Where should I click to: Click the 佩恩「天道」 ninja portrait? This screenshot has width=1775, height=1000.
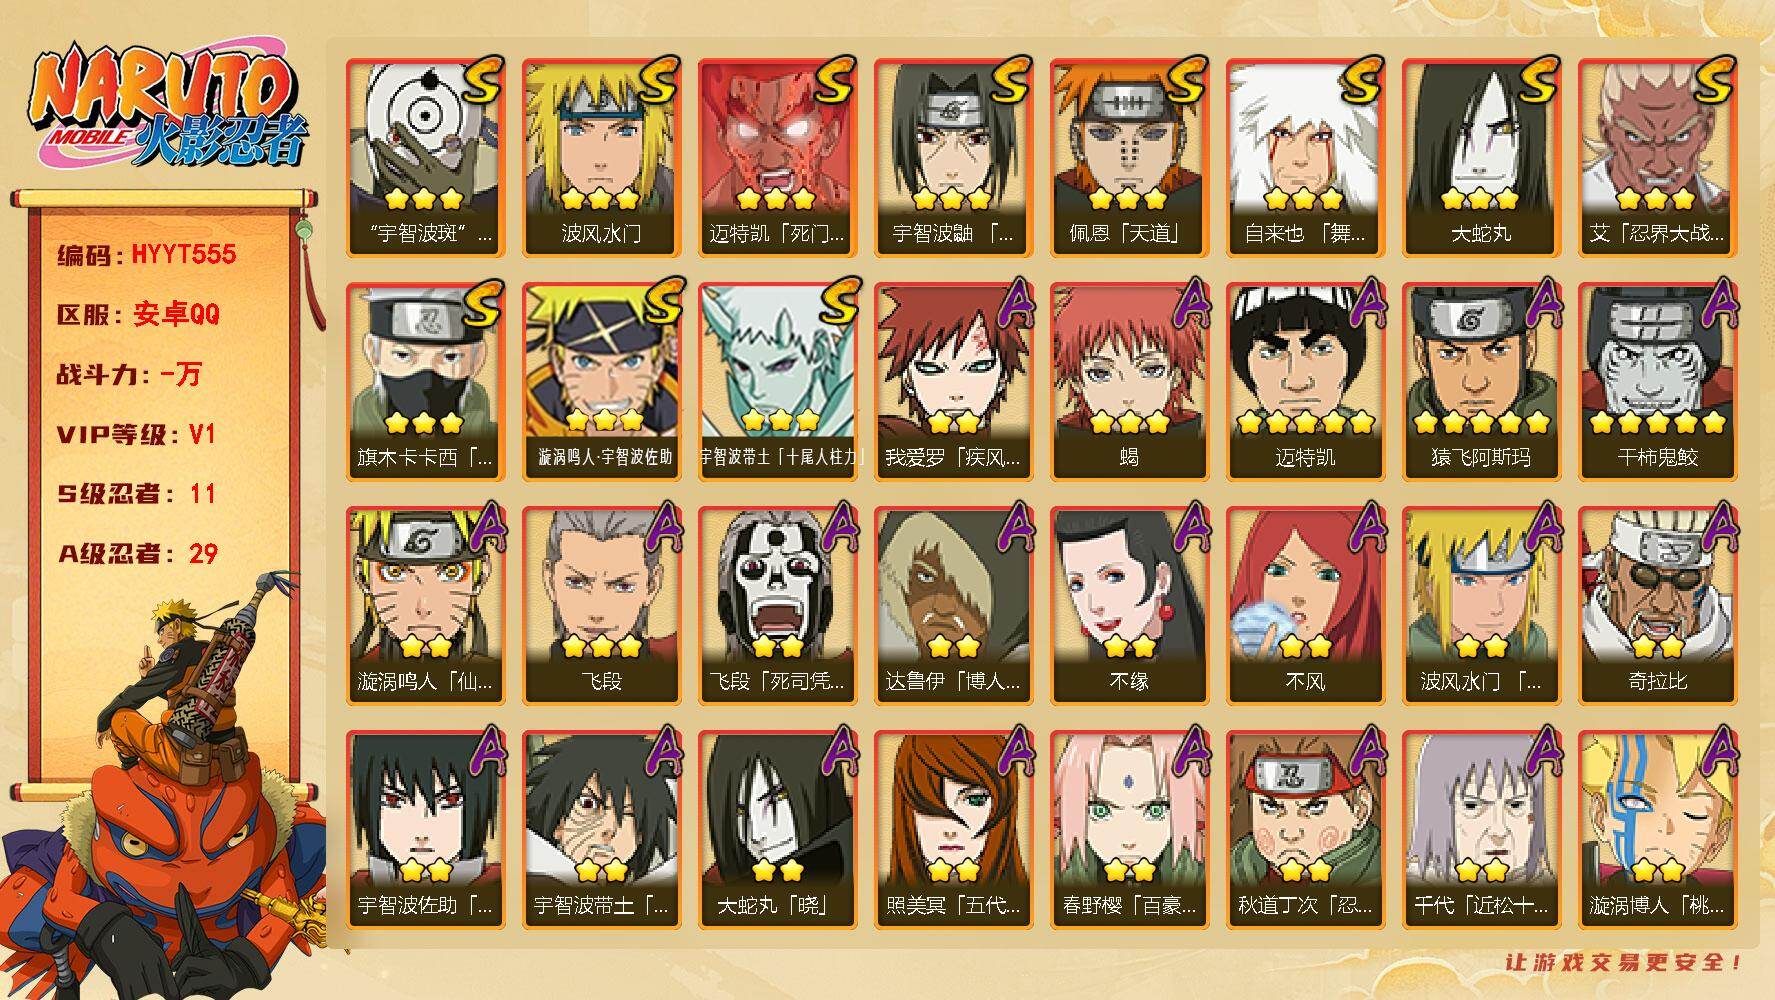1129,157
